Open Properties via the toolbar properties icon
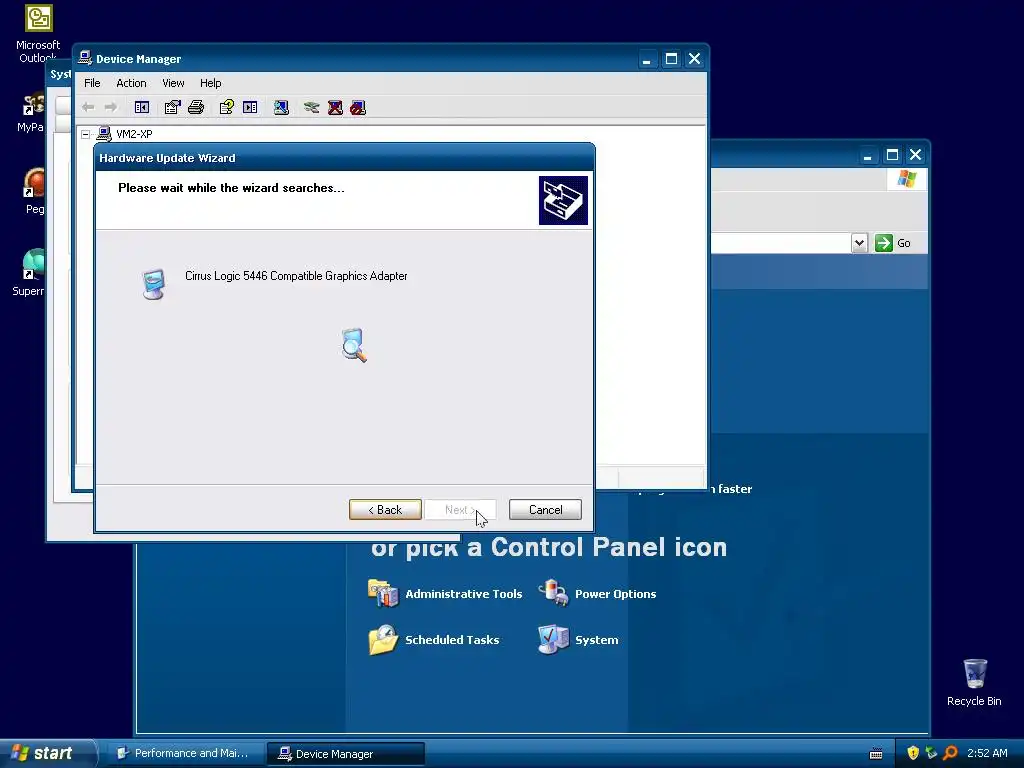The height and width of the screenshot is (768, 1024). click(172, 107)
